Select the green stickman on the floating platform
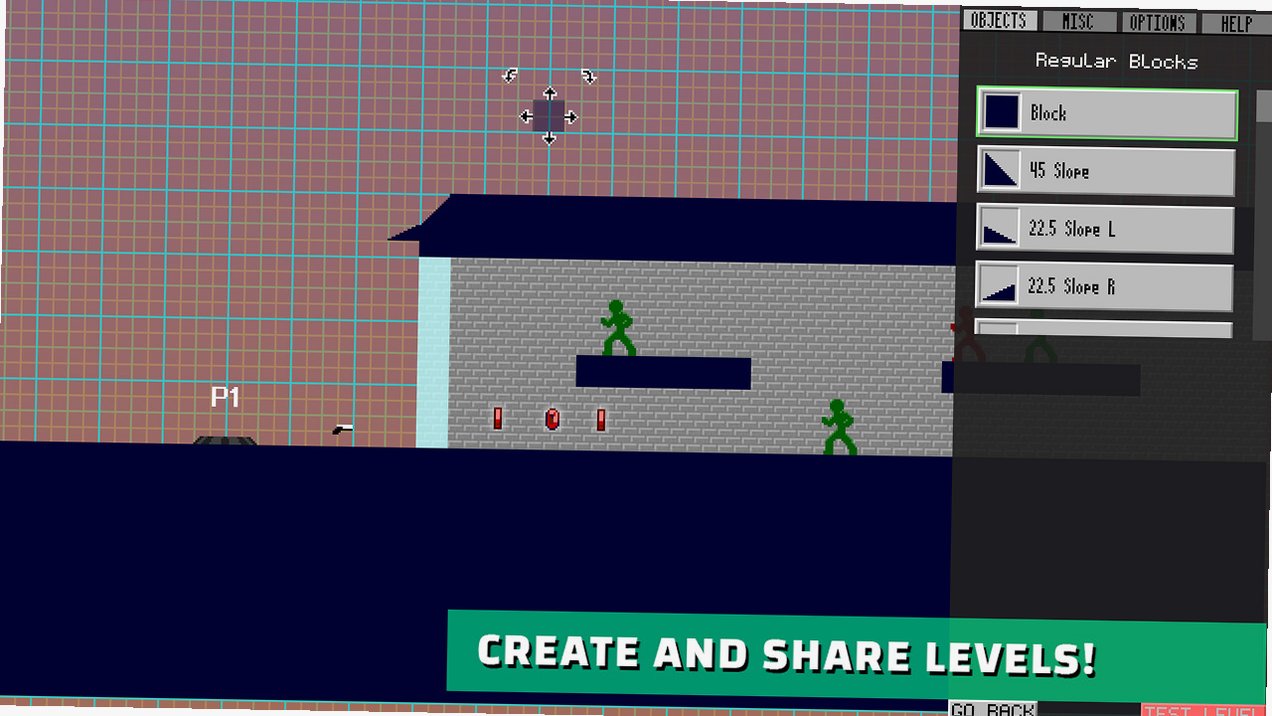This screenshot has width=1272, height=716. [x=618, y=328]
